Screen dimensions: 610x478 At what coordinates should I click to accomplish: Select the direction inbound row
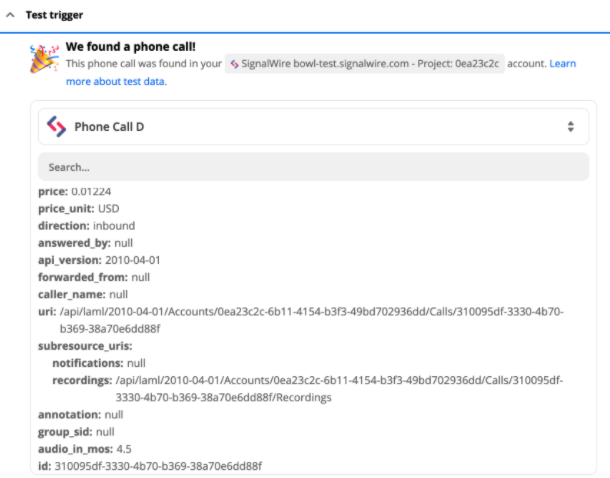pyautogui.click(x=86, y=225)
